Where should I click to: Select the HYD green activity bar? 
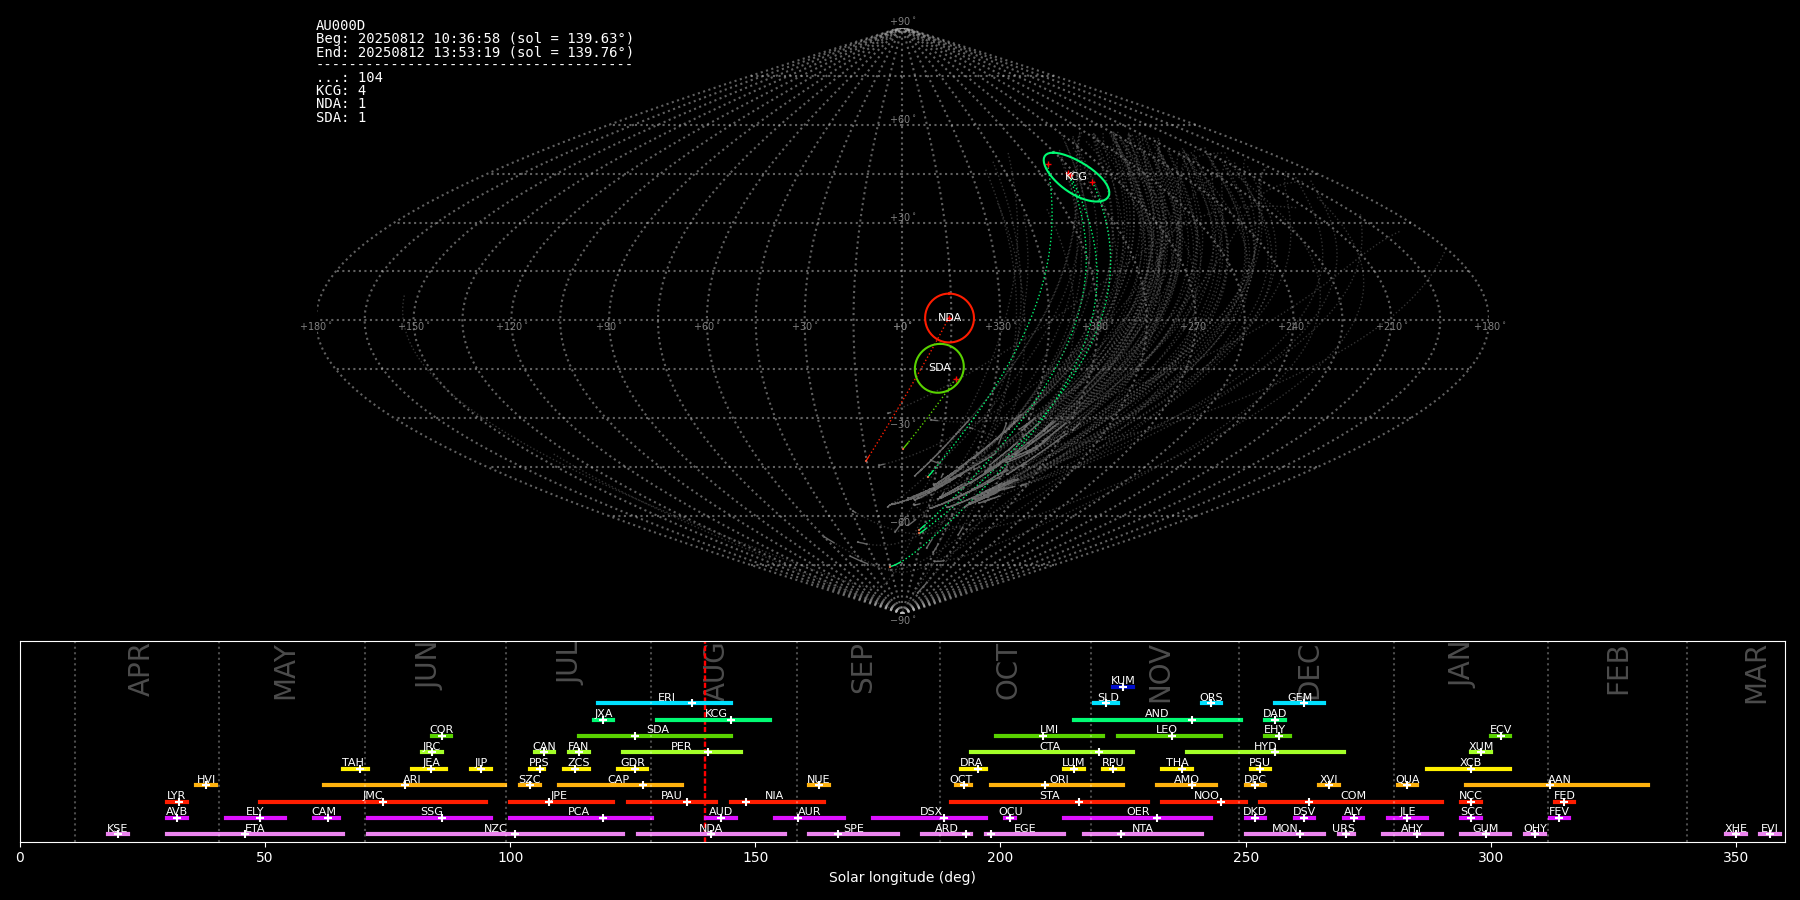click(1265, 752)
